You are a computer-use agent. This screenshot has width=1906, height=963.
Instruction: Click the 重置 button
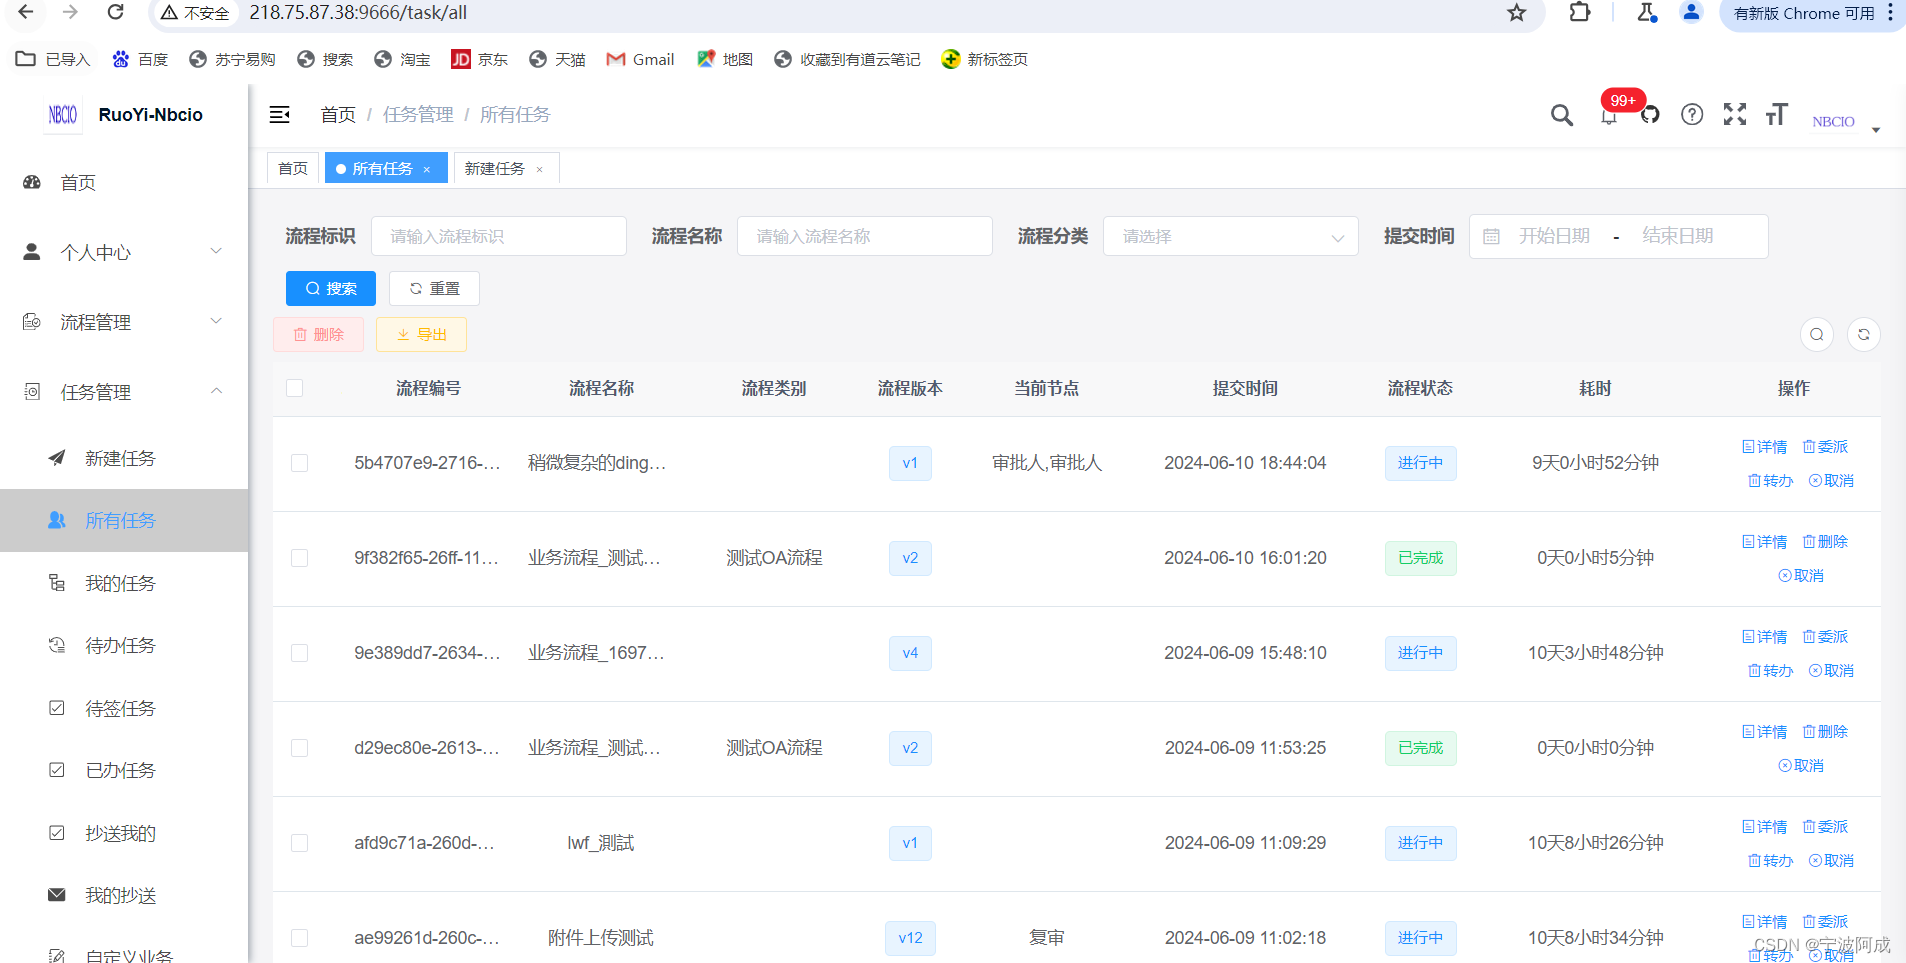[x=434, y=288]
